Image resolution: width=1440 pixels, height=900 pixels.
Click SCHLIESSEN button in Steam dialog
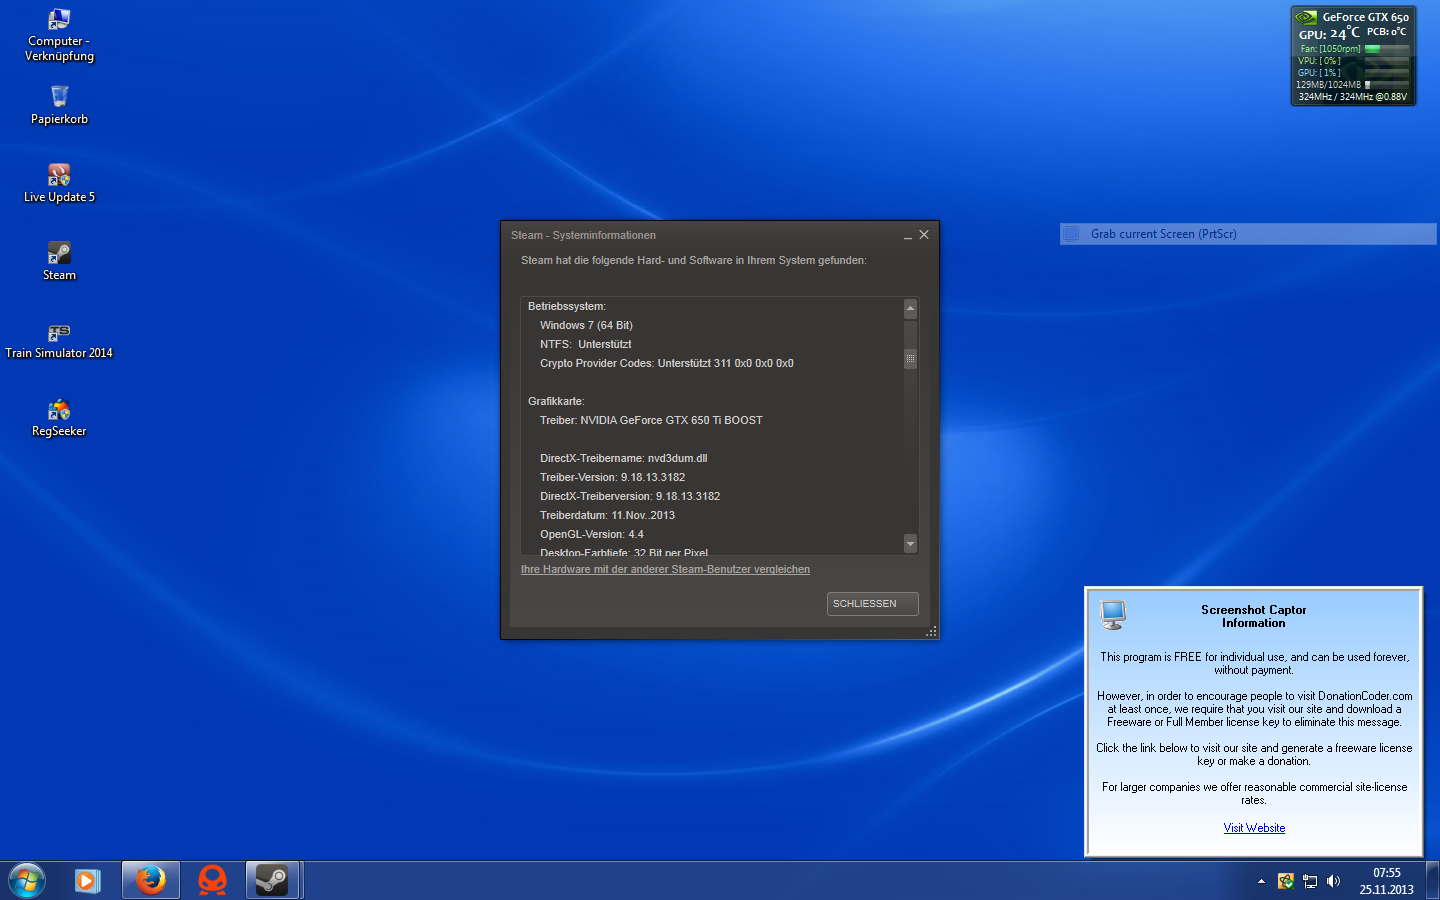(x=873, y=604)
